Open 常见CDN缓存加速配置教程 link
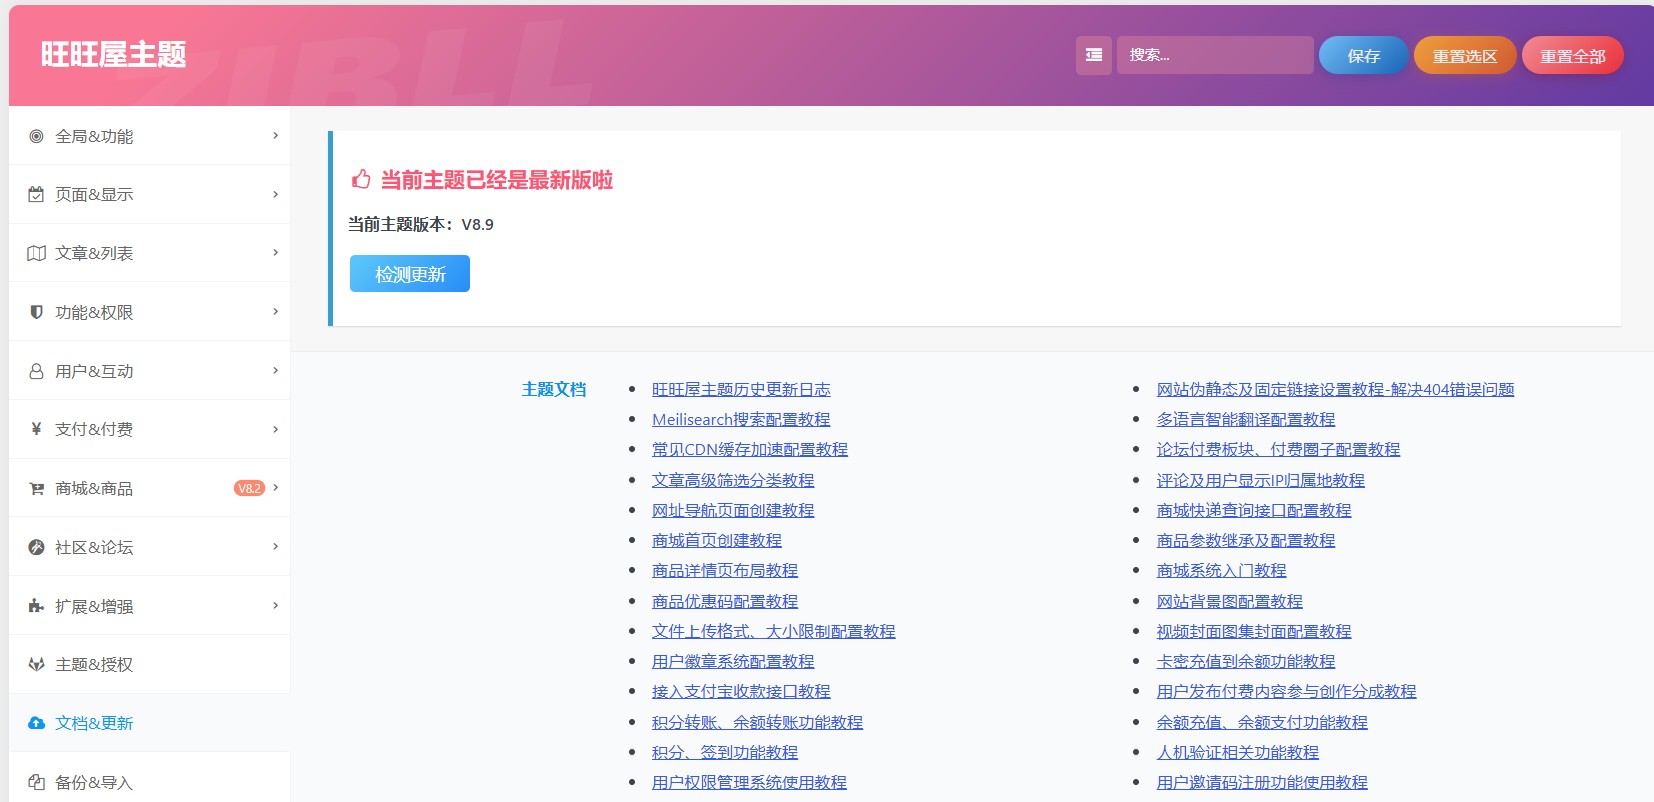 750,449
